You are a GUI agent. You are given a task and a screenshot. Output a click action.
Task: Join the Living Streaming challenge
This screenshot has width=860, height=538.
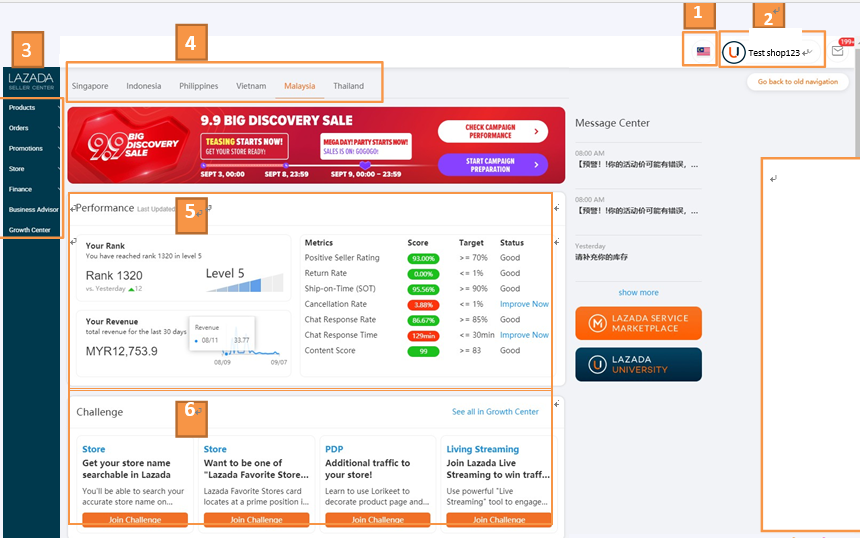tap(499, 519)
